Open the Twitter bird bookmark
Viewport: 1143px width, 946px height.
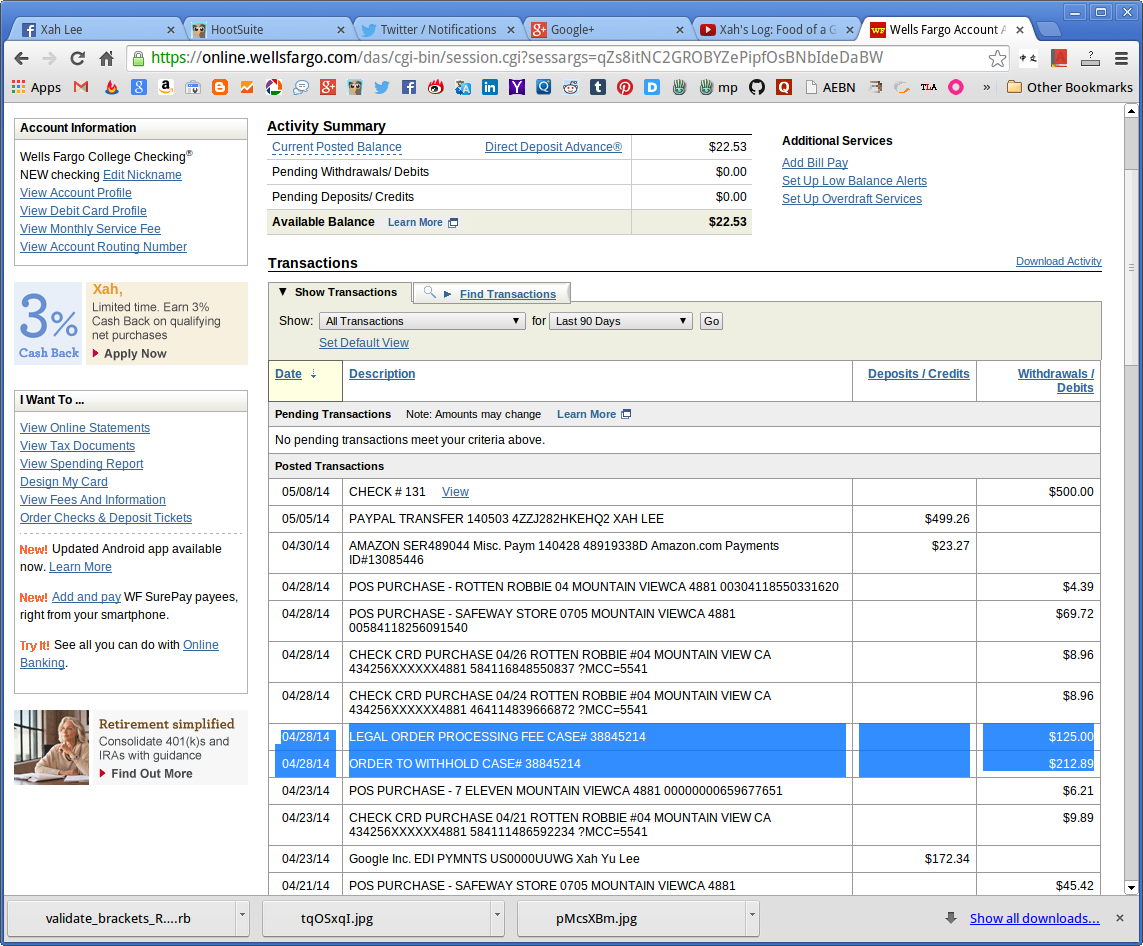pyautogui.click(x=382, y=87)
